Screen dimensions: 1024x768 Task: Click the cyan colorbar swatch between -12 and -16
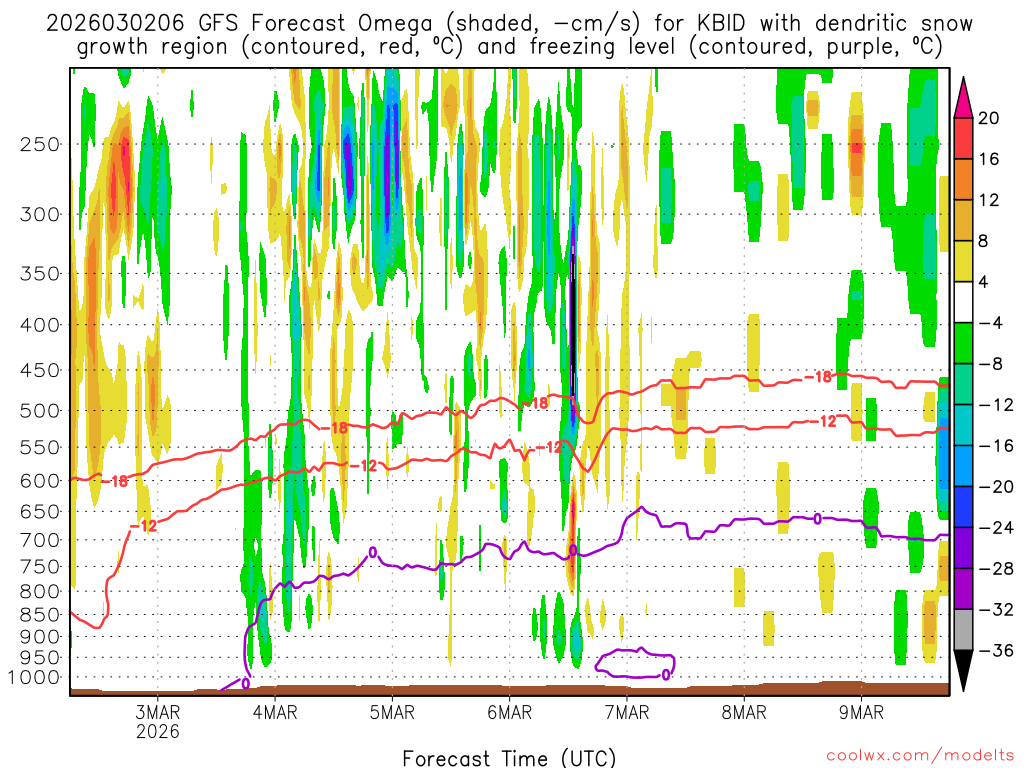pyautogui.click(x=963, y=425)
